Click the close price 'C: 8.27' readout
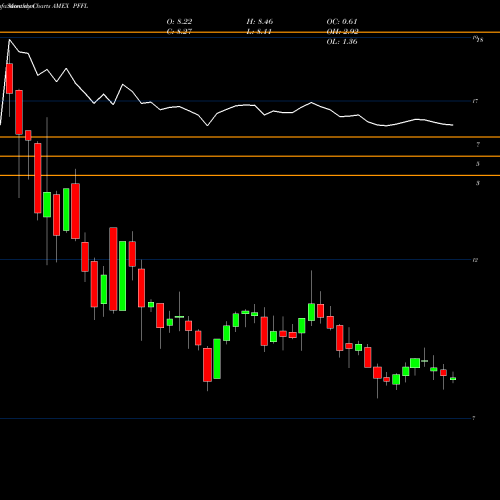Image resolution: width=500 pixels, height=500 pixels. tap(179, 32)
